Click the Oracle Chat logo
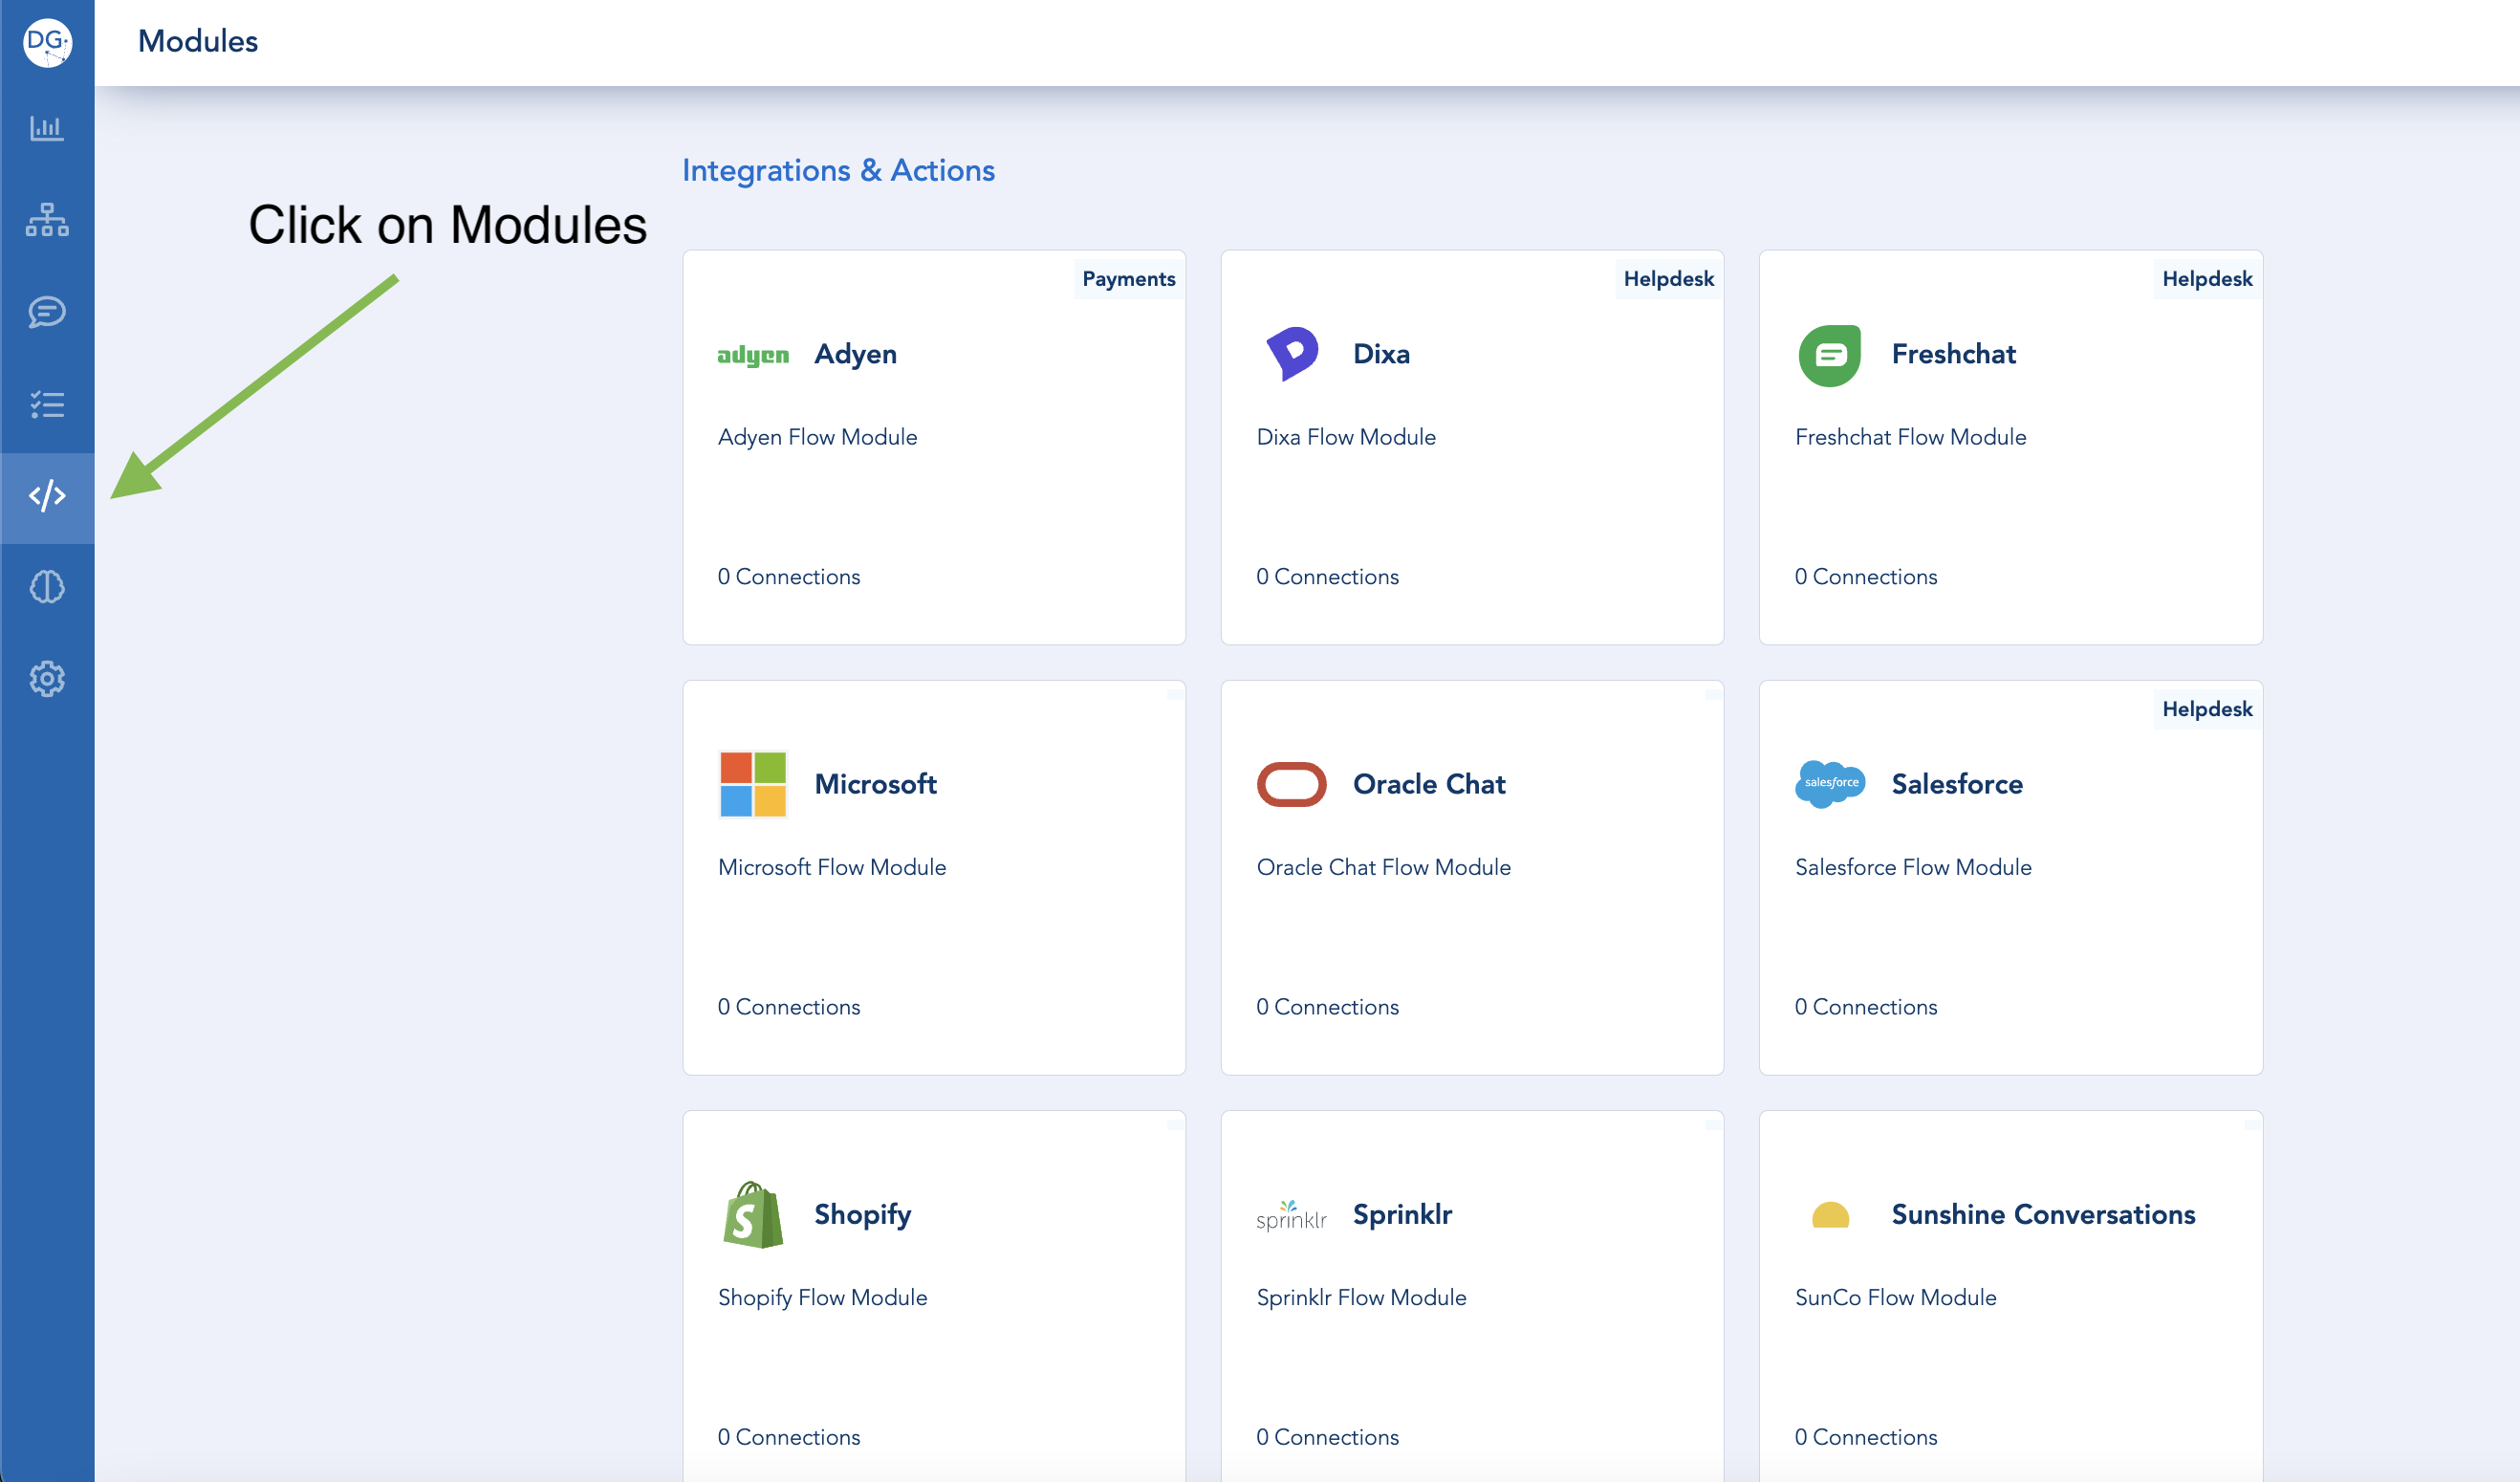The width and height of the screenshot is (2520, 1482). coord(1292,784)
